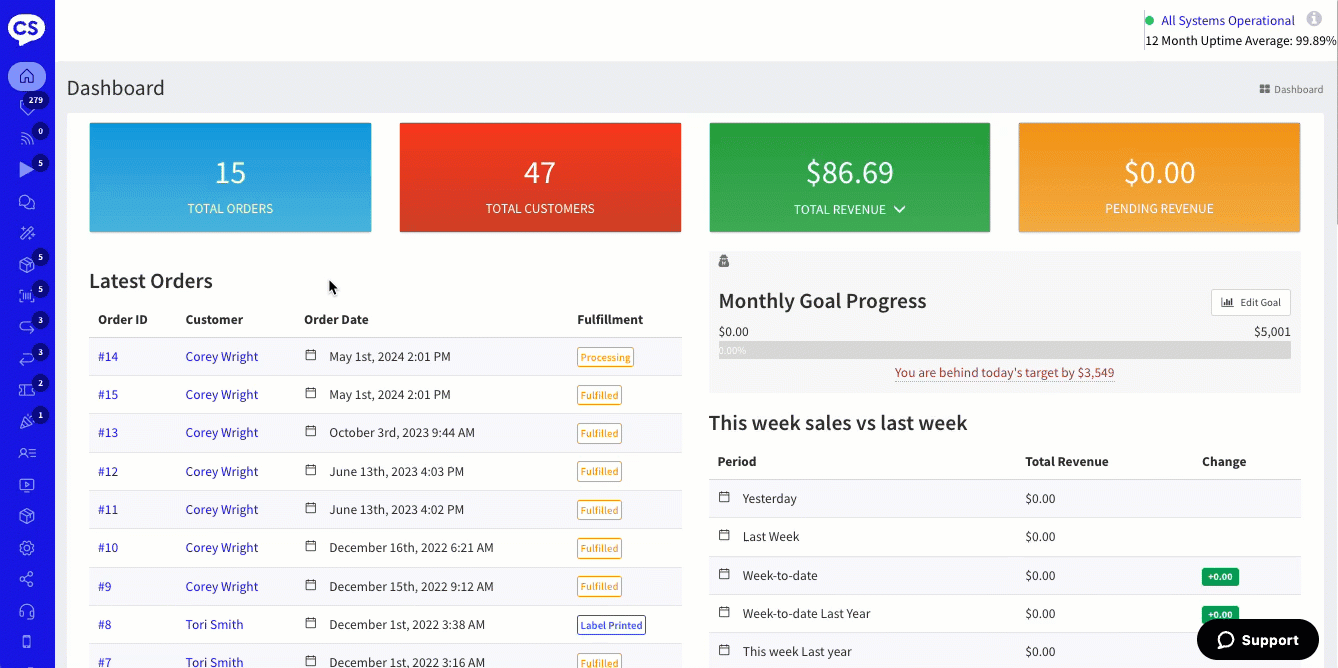Expand the Total Revenue dropdown chevron
The image size is (1338, 668).
[x=899, y=210]
